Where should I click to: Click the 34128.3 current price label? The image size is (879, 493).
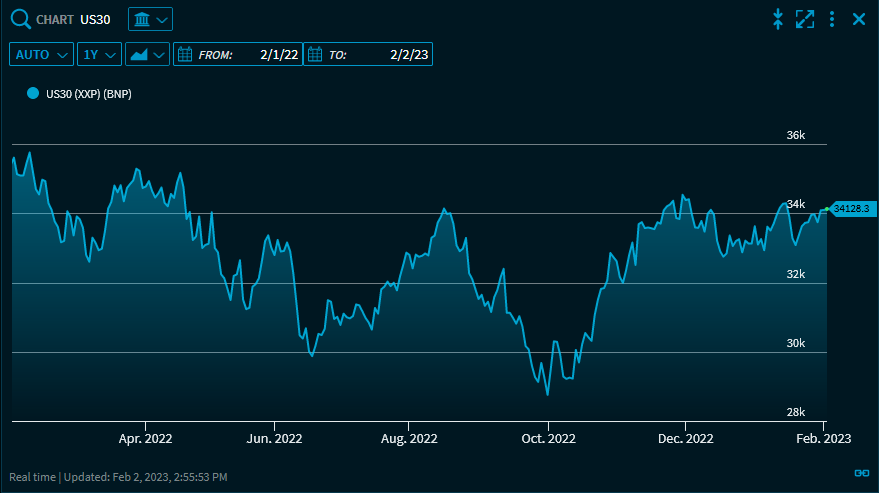[x=852, y=208]
